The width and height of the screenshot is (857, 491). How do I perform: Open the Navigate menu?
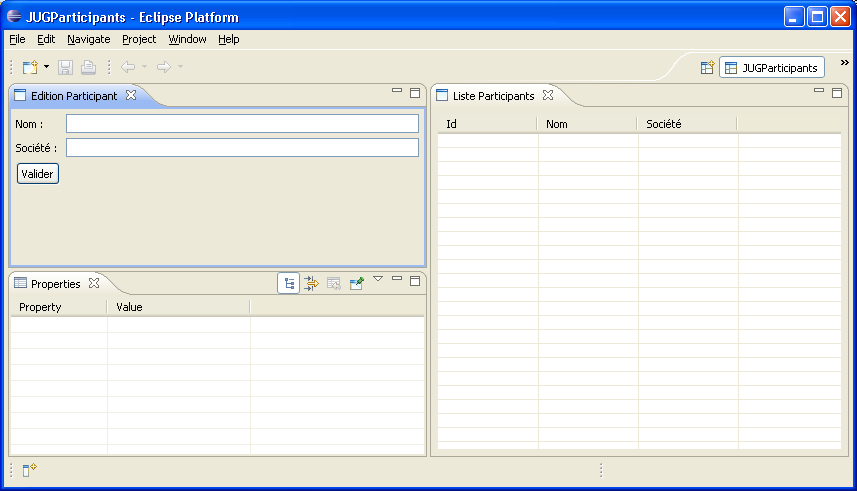(x=88, y=39)
